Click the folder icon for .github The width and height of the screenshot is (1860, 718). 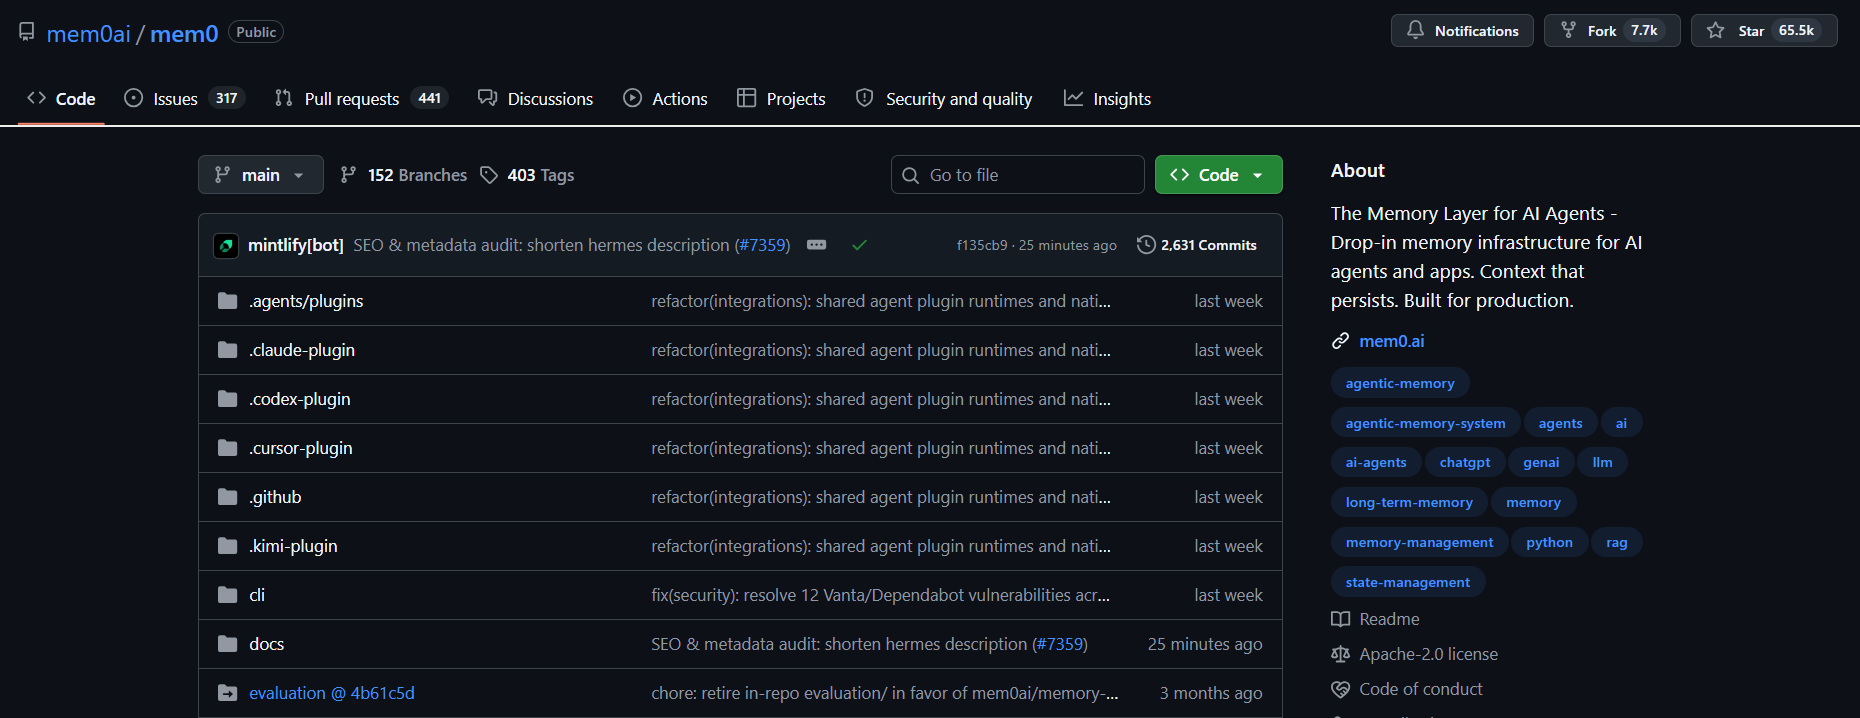pos(228,497)
